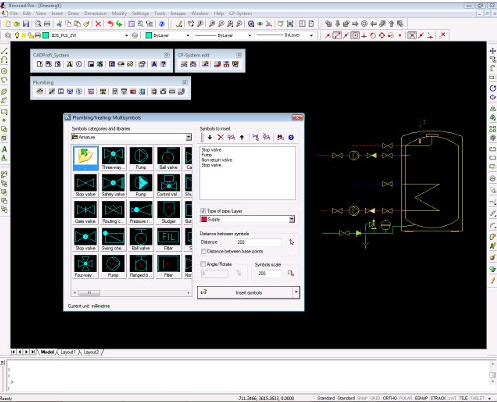This screenshot has width=497, height=402.
Task: Click the Distance input field
Action: click(x=258, y=242)
